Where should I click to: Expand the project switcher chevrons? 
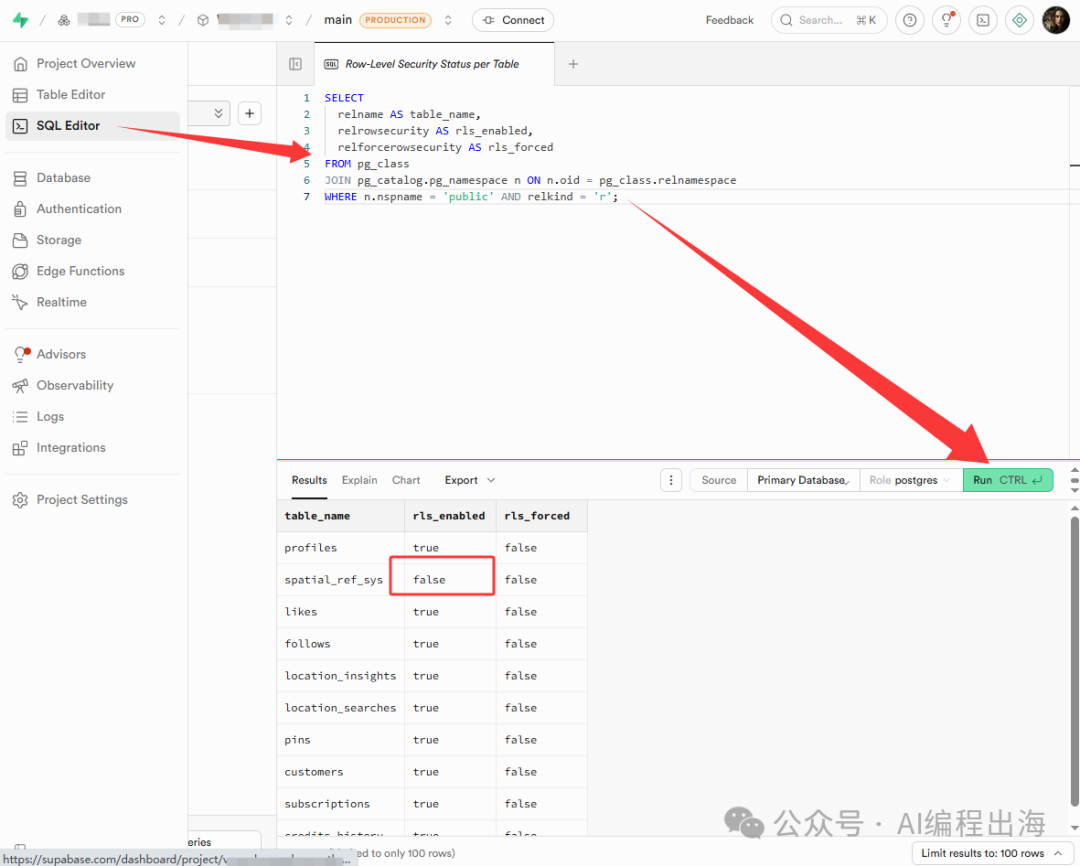coord(289,20)
